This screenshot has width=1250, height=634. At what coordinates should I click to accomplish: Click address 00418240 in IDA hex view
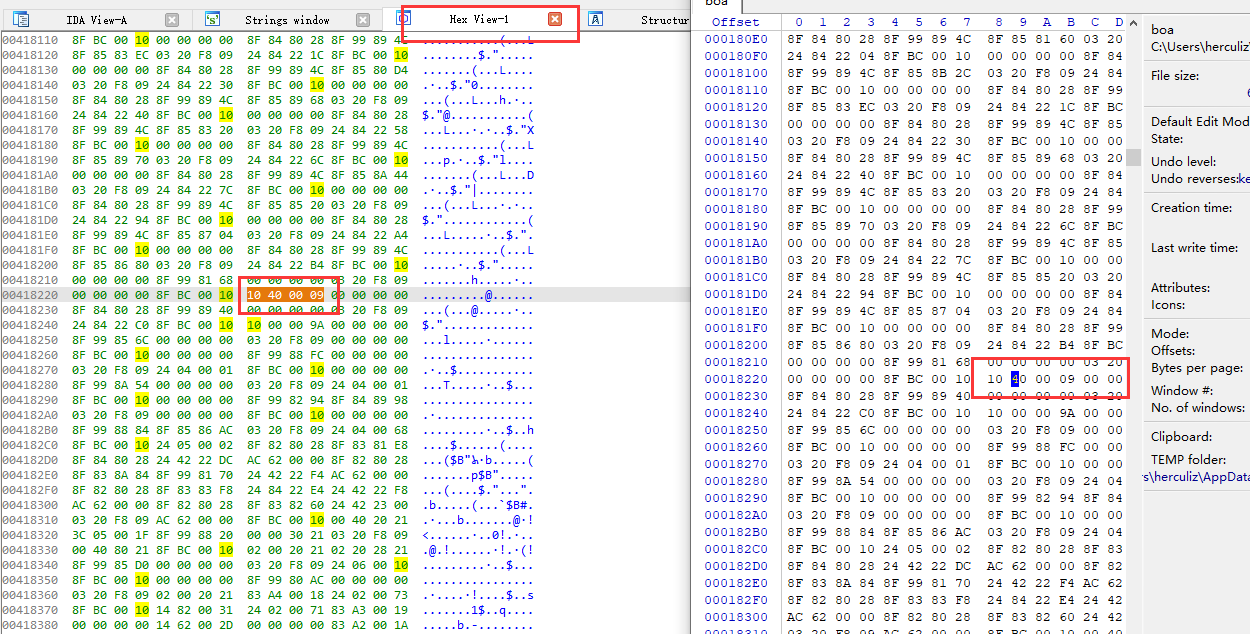click(31, 325)
